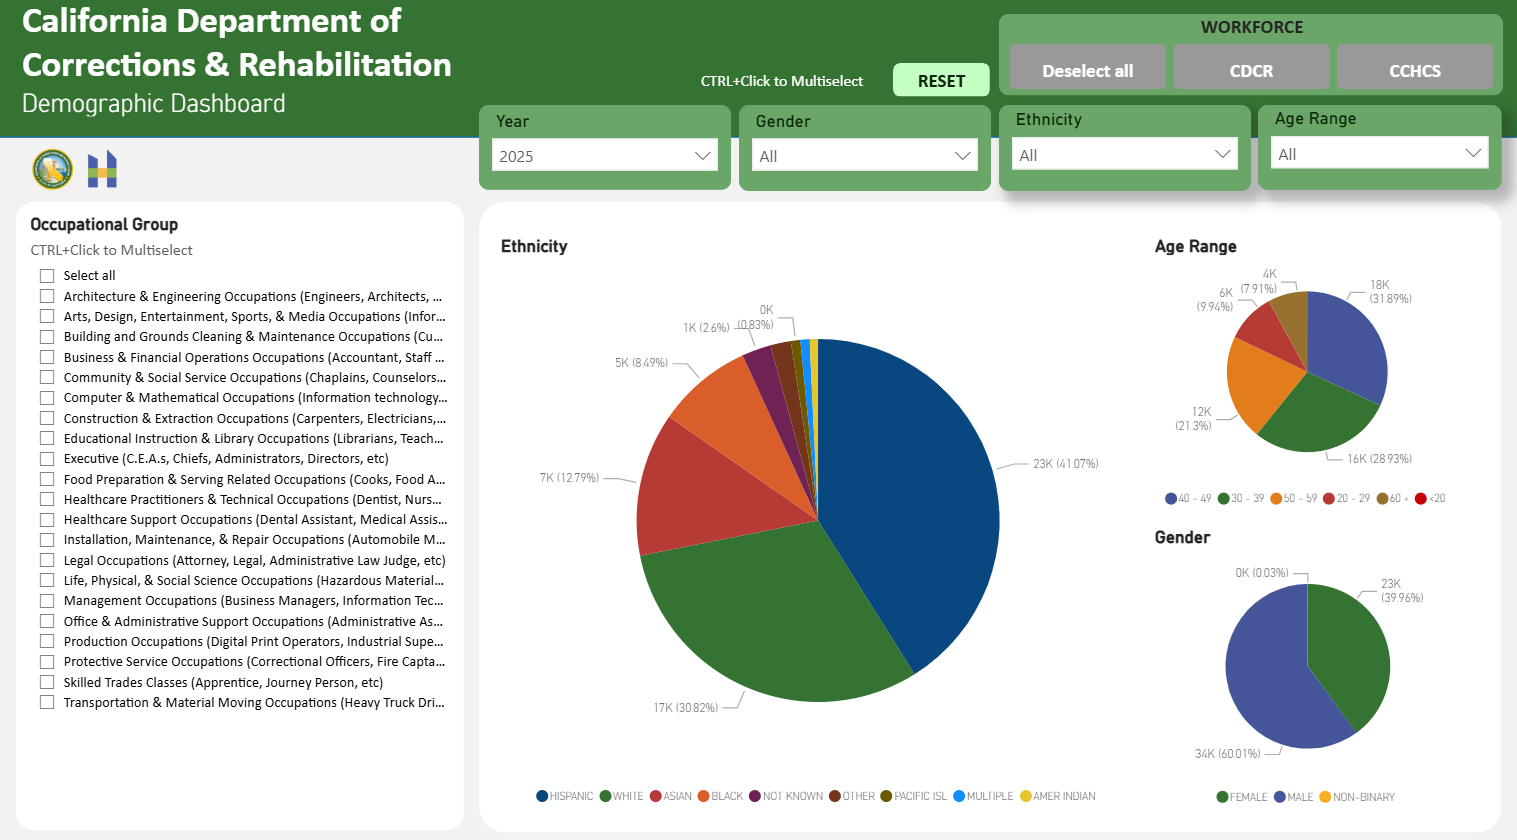Viewport: 1517px width, 840px height.
Task: Click the 40 - 49 age legend marker
Action: [1171, 498]
